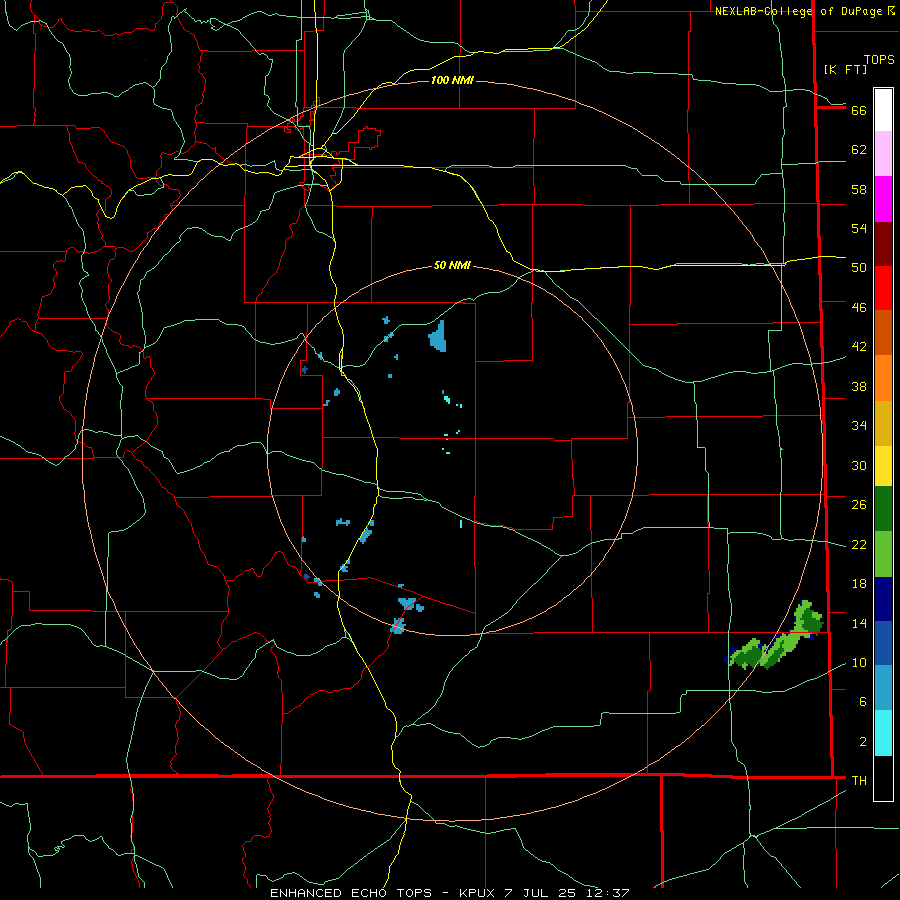Click the '10' legend value

click(x=859, y=662)
